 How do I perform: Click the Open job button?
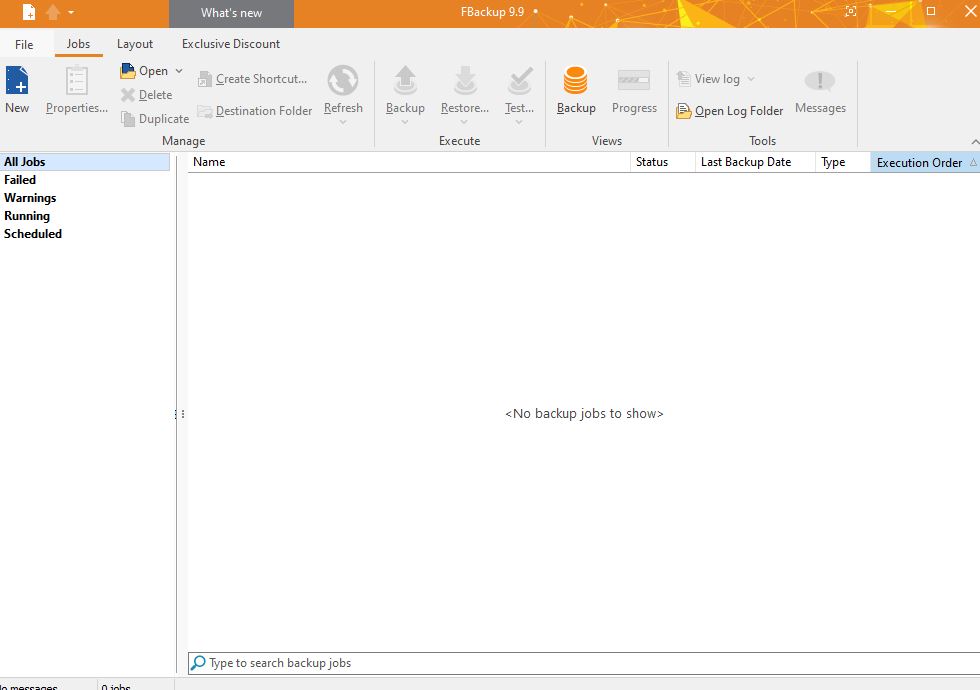pos(144,71)
